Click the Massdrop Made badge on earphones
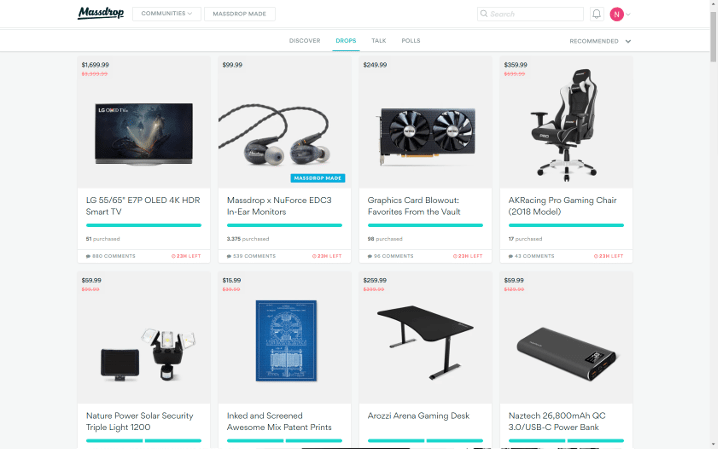 pos(317,178)
